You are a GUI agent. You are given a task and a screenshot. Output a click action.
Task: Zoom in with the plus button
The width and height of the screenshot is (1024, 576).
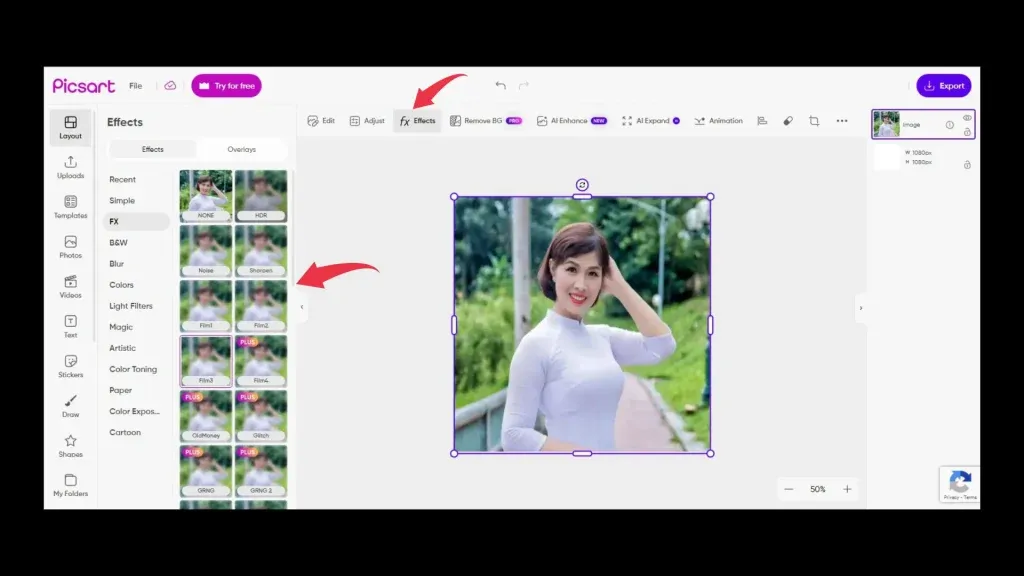(x=847, y=489)
